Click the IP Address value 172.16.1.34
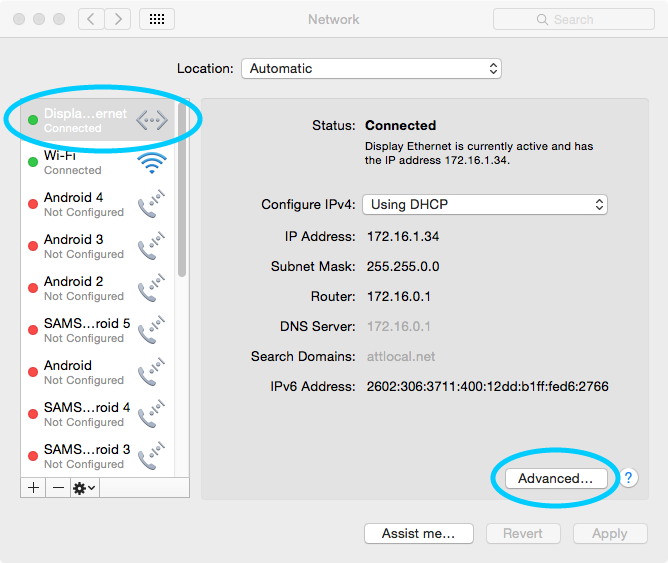The height and width of the screenshot is (563, 668). (403, 237)
